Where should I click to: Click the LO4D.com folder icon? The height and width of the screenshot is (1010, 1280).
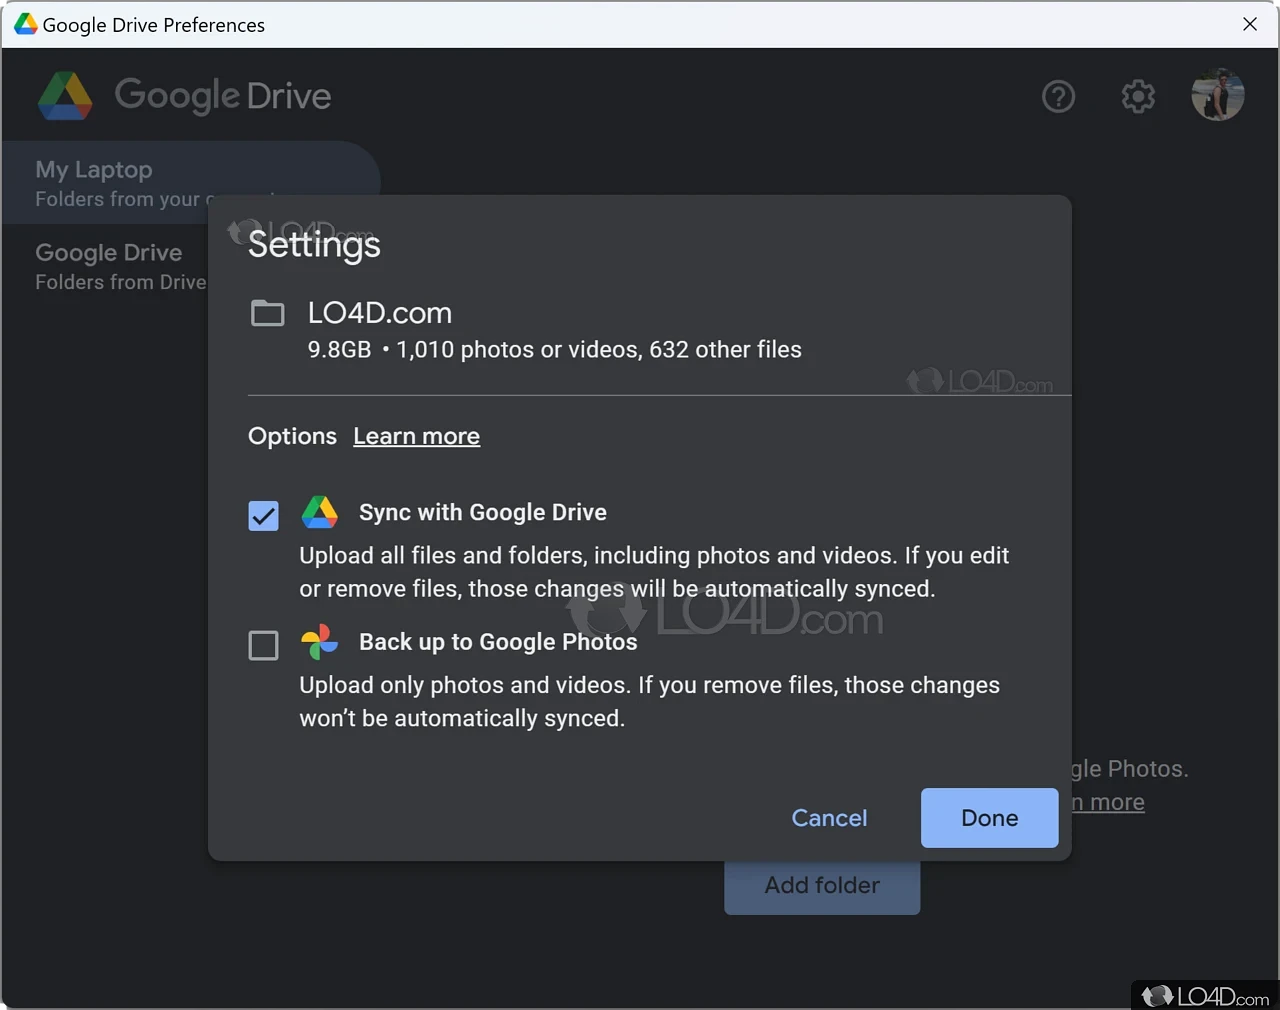pyautogui.click(x=267, y=314)
